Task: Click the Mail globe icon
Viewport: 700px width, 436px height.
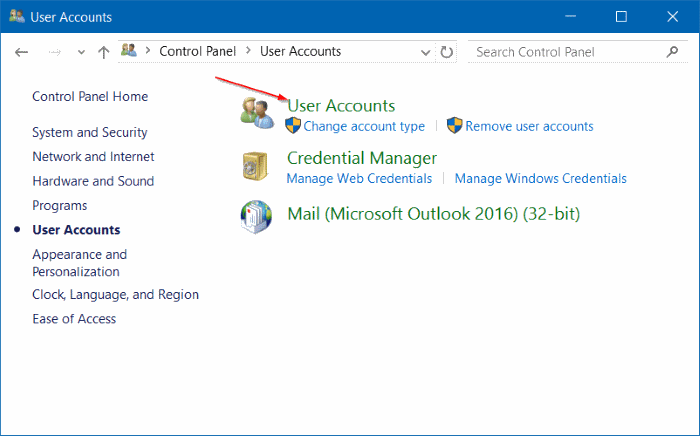Action: click(256, 217)
